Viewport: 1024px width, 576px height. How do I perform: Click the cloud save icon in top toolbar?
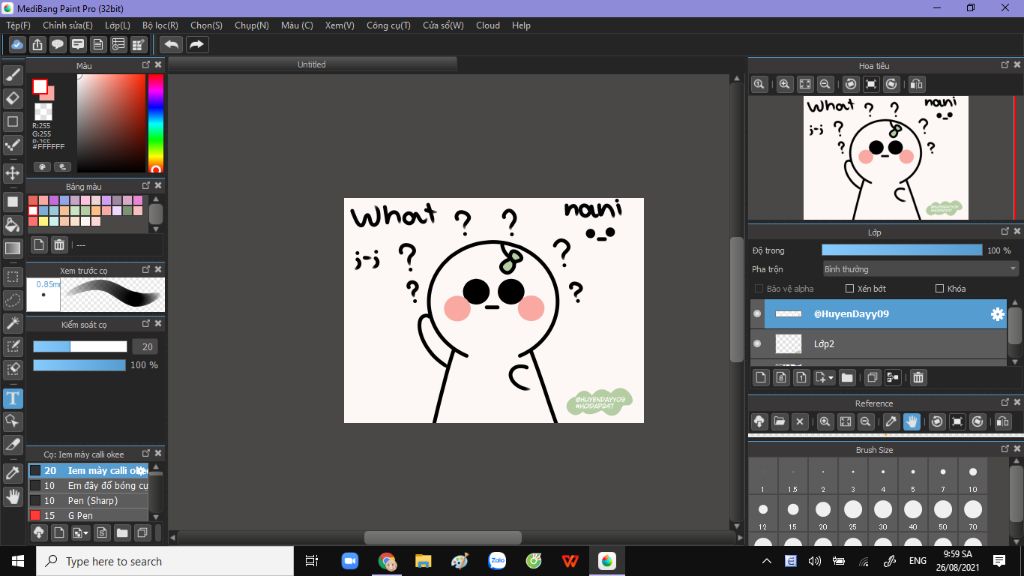pyautogui.click(x=17, y=44)
